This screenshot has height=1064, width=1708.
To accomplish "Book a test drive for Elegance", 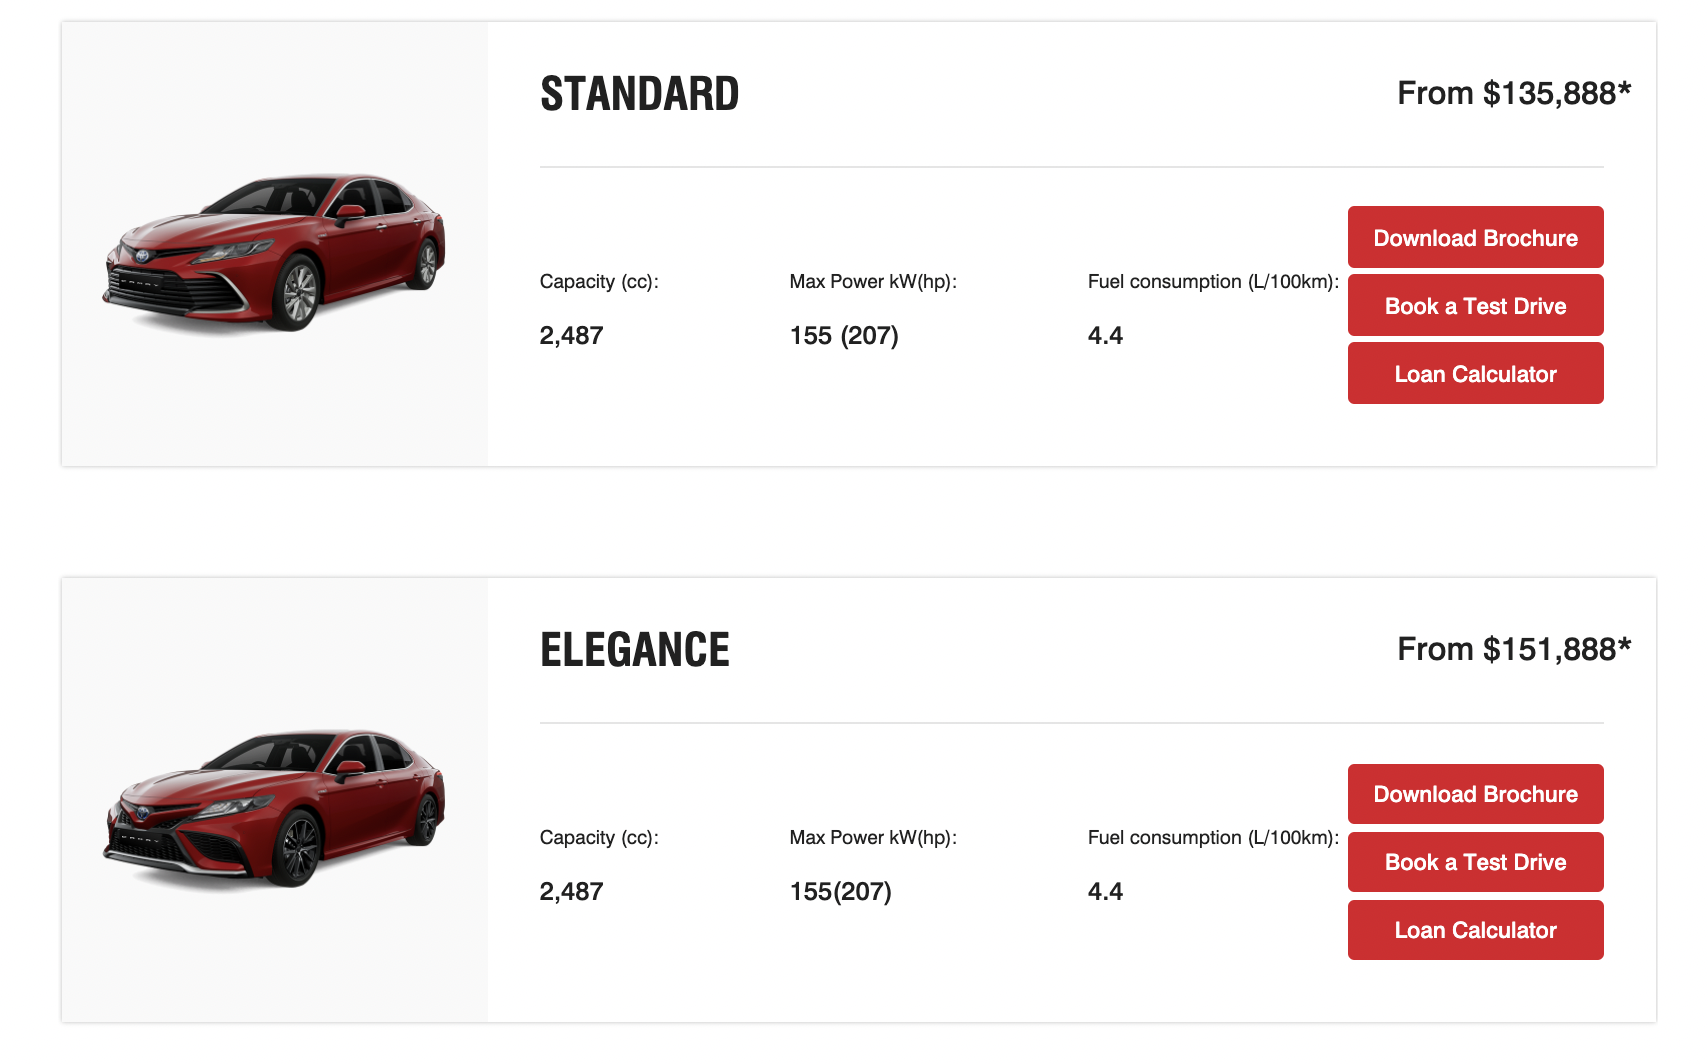I will point(1475,862).
